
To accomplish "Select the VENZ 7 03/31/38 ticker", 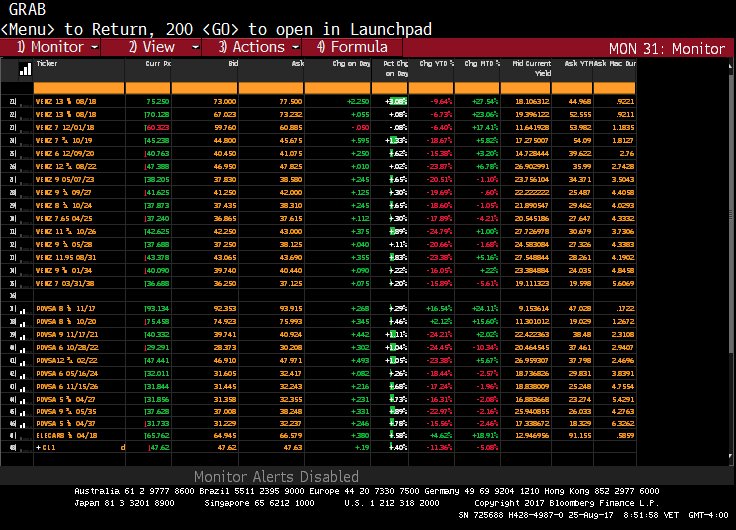I will (65, 284).
